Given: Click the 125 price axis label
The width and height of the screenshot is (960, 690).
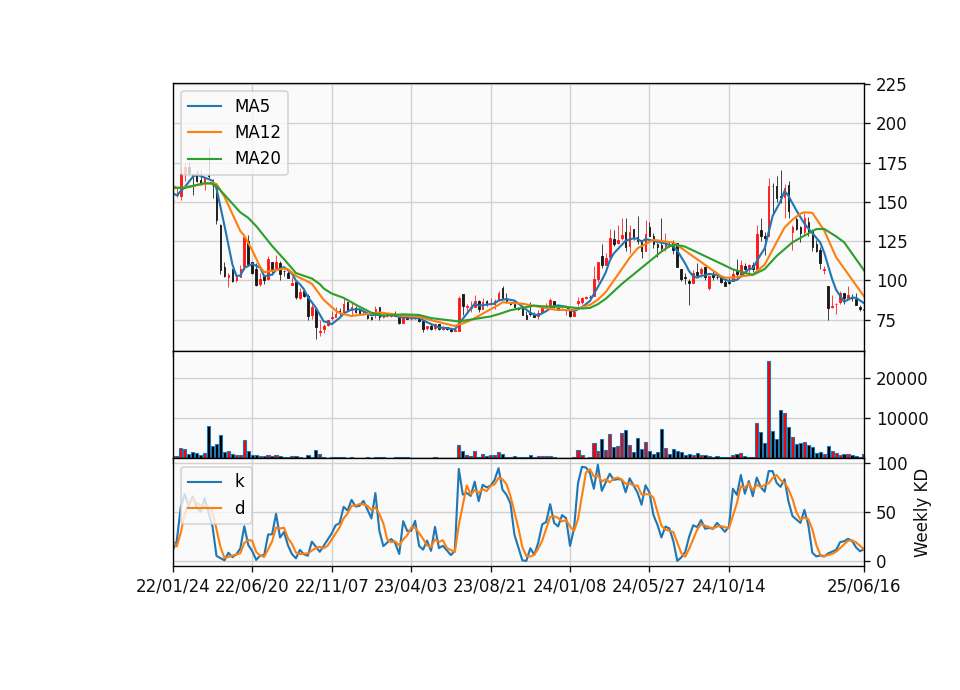Looking at the screenshot, I should coord(891,242).
